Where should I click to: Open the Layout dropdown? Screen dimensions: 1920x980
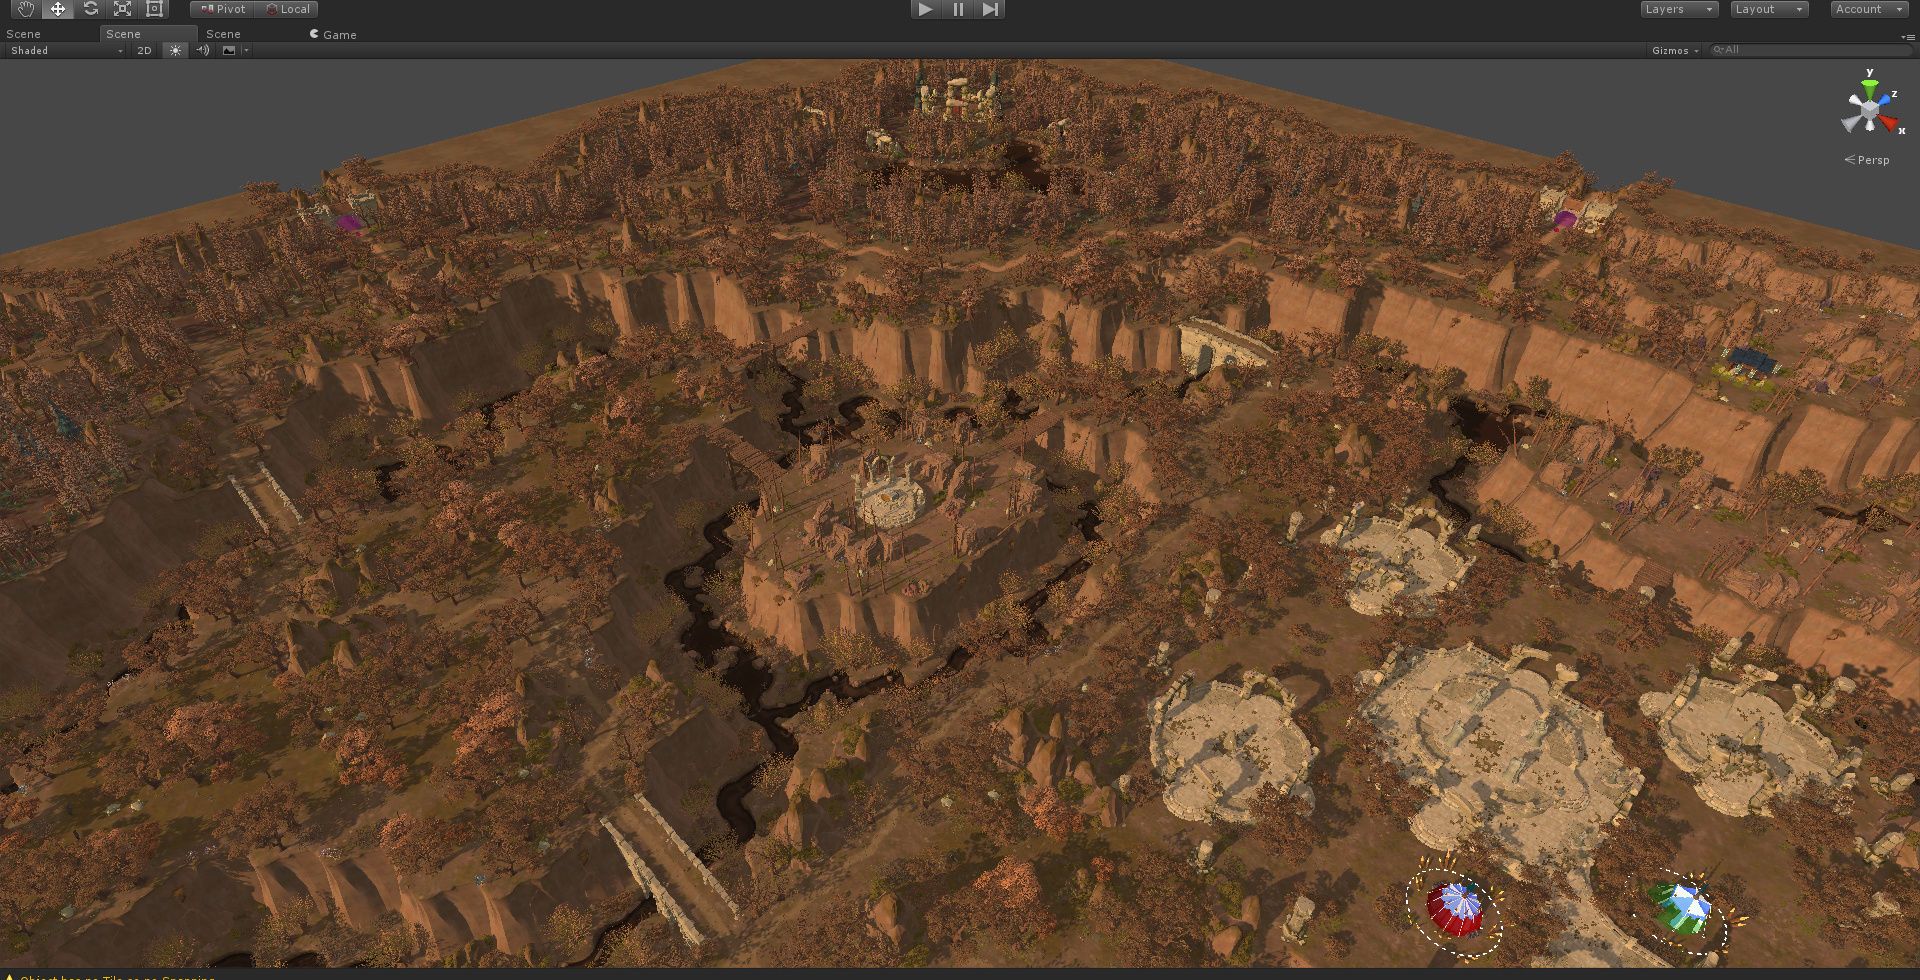point(1769,9)
